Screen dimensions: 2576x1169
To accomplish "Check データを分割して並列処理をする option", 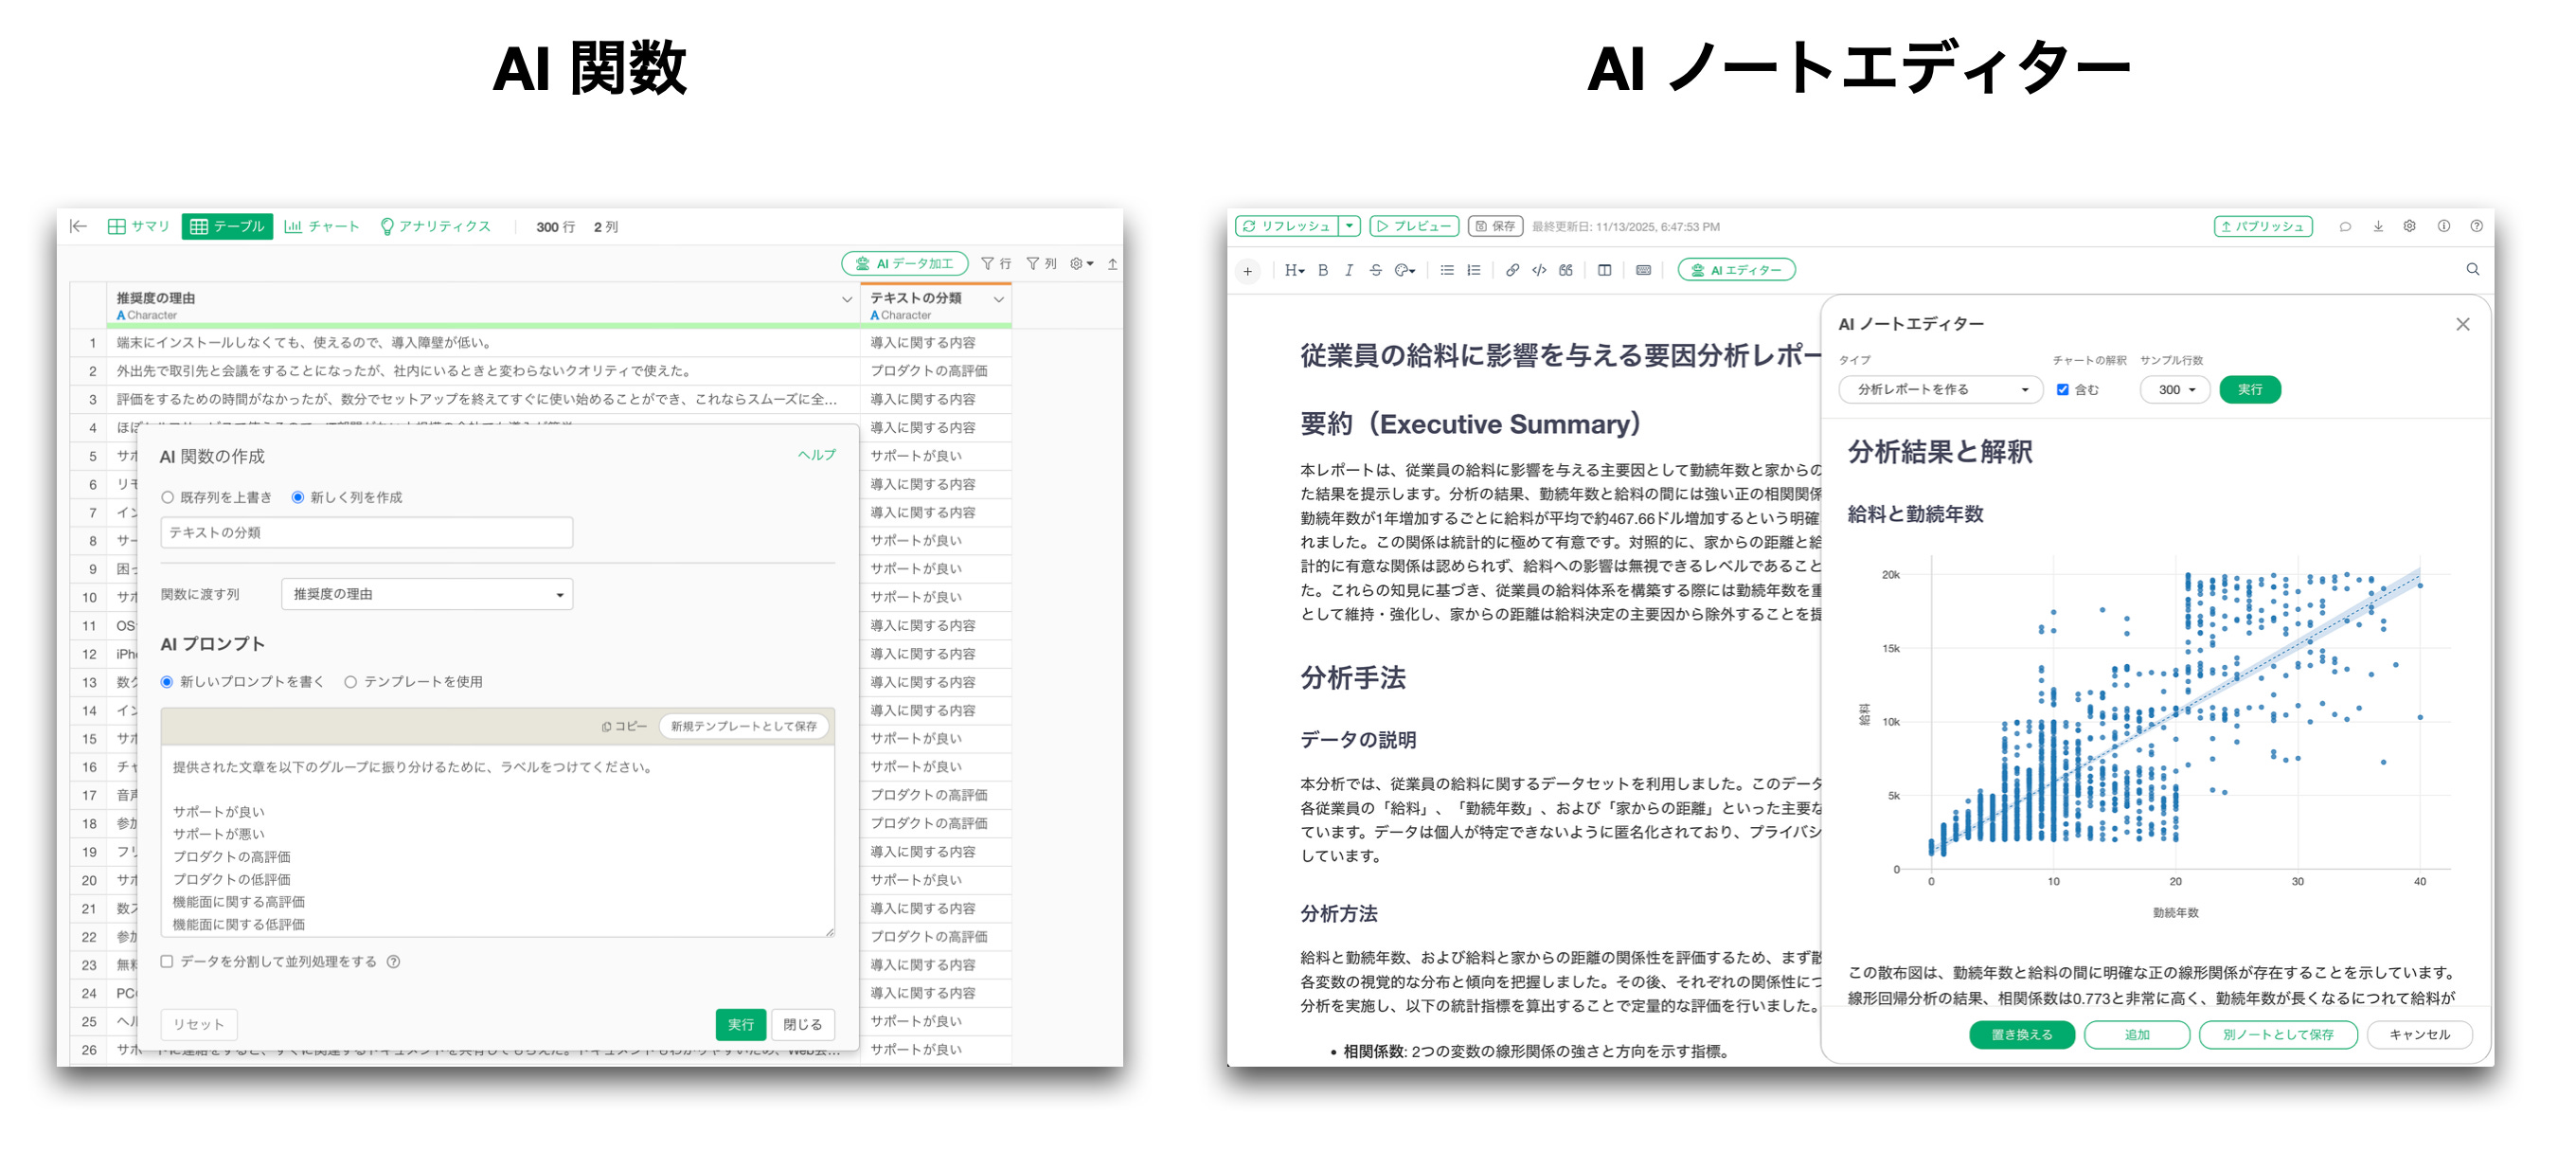I will click(166, 961).
